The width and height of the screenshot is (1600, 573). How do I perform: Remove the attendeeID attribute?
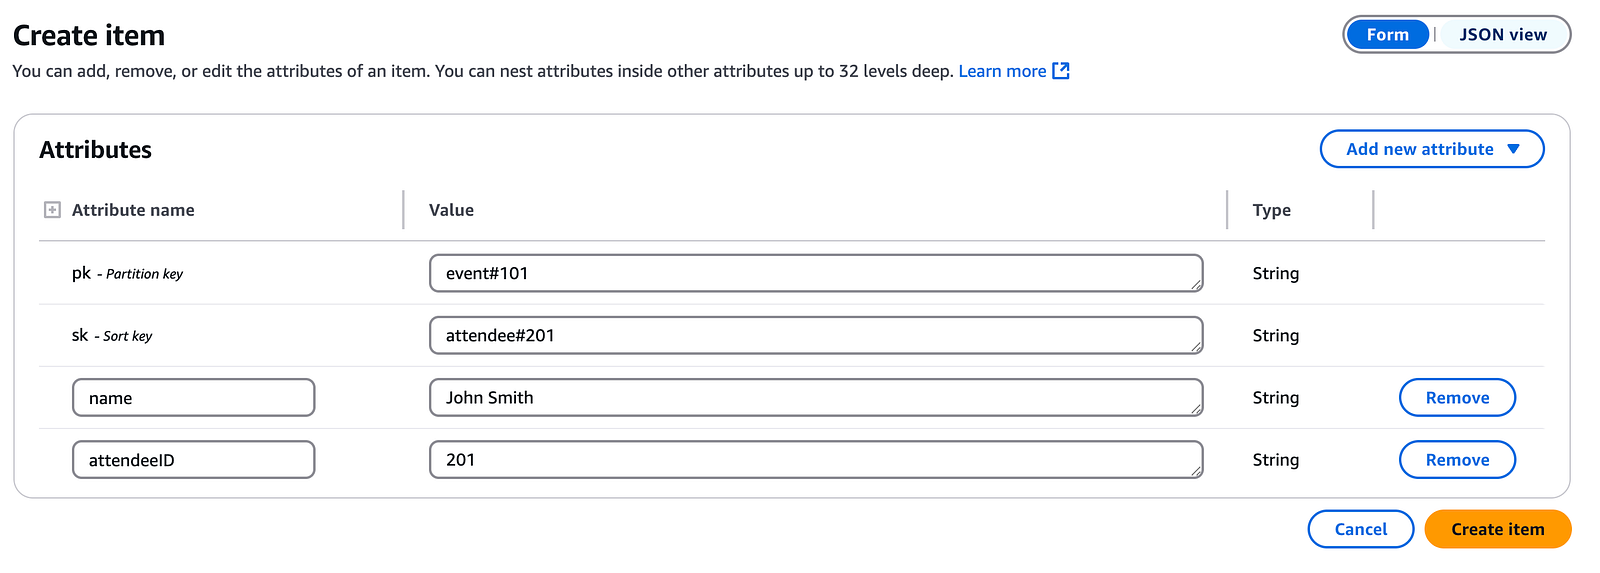click(x=1457, y=460)
